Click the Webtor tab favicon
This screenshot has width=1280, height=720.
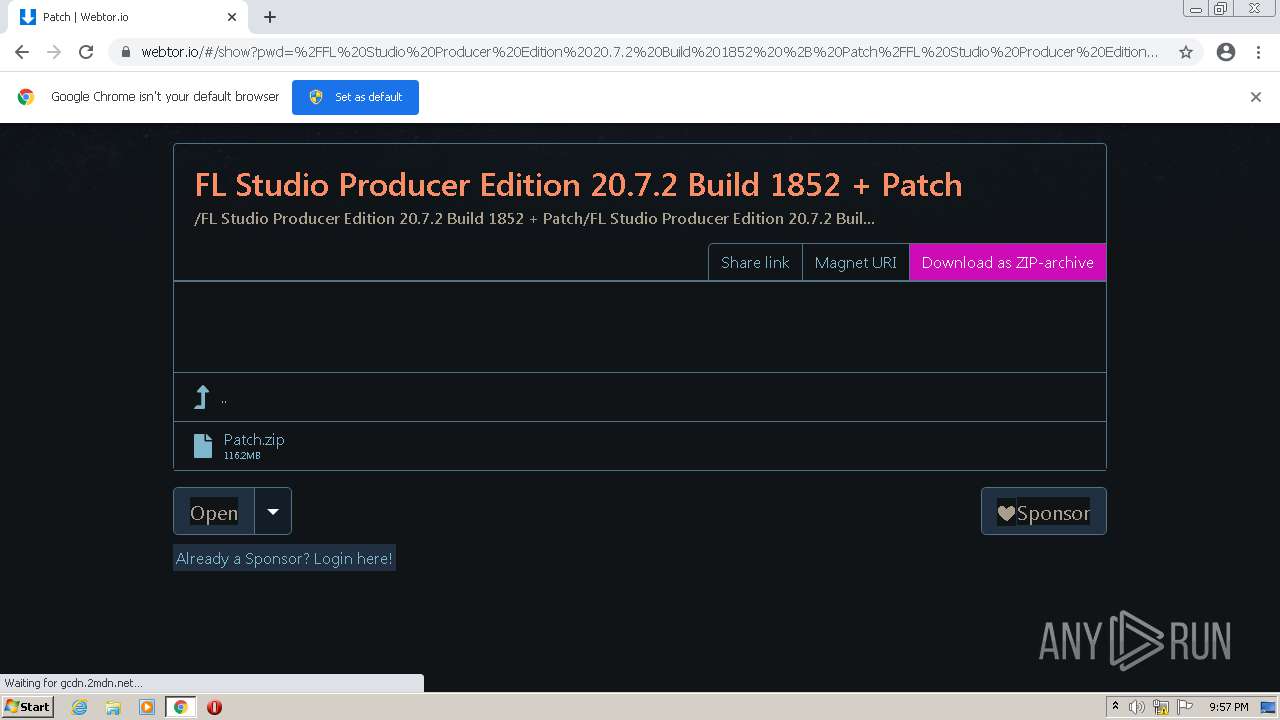[27, 17]
